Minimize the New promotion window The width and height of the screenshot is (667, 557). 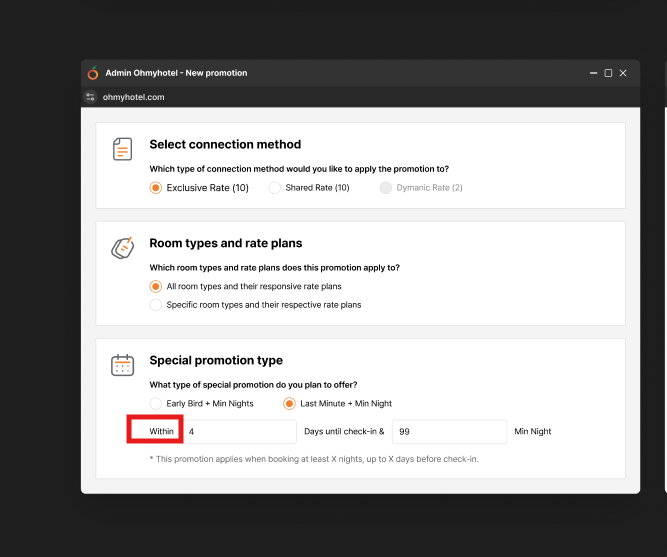point(593,73)
